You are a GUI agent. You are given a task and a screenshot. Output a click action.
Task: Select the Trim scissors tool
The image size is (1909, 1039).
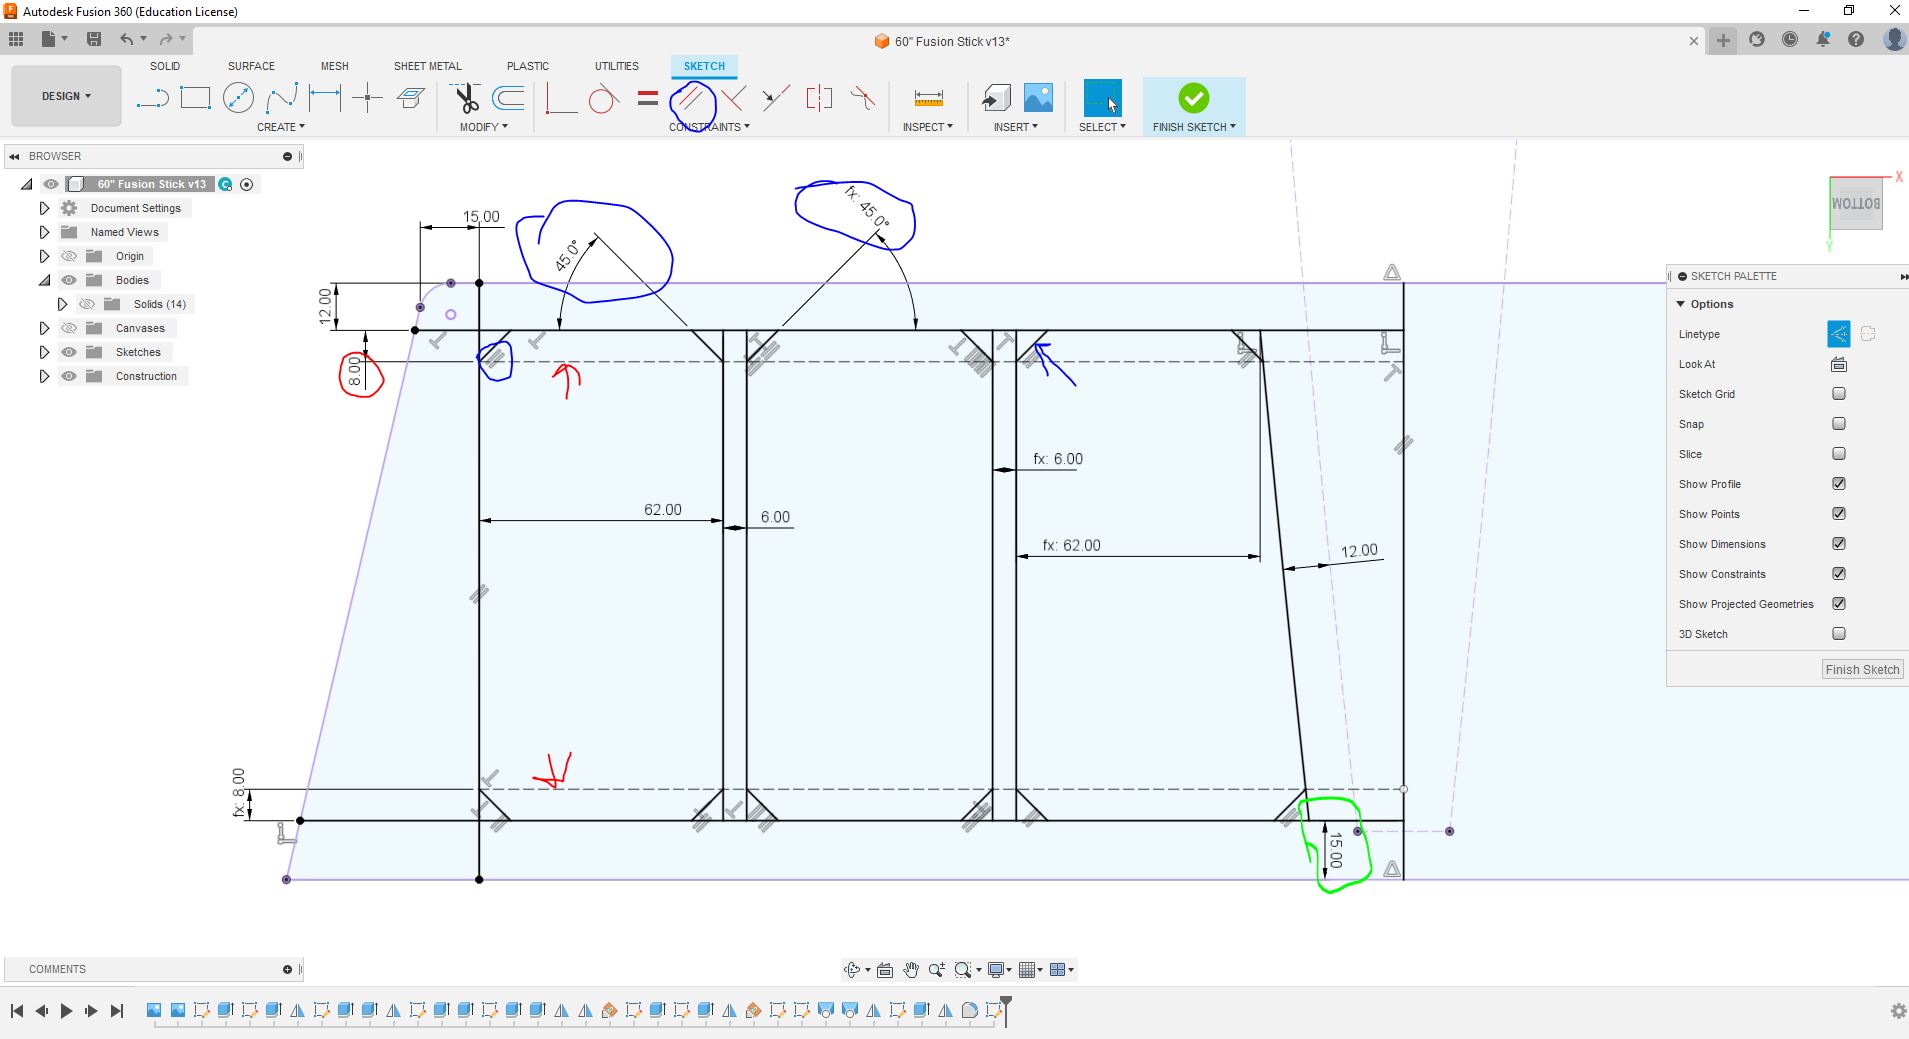[466, 98]
